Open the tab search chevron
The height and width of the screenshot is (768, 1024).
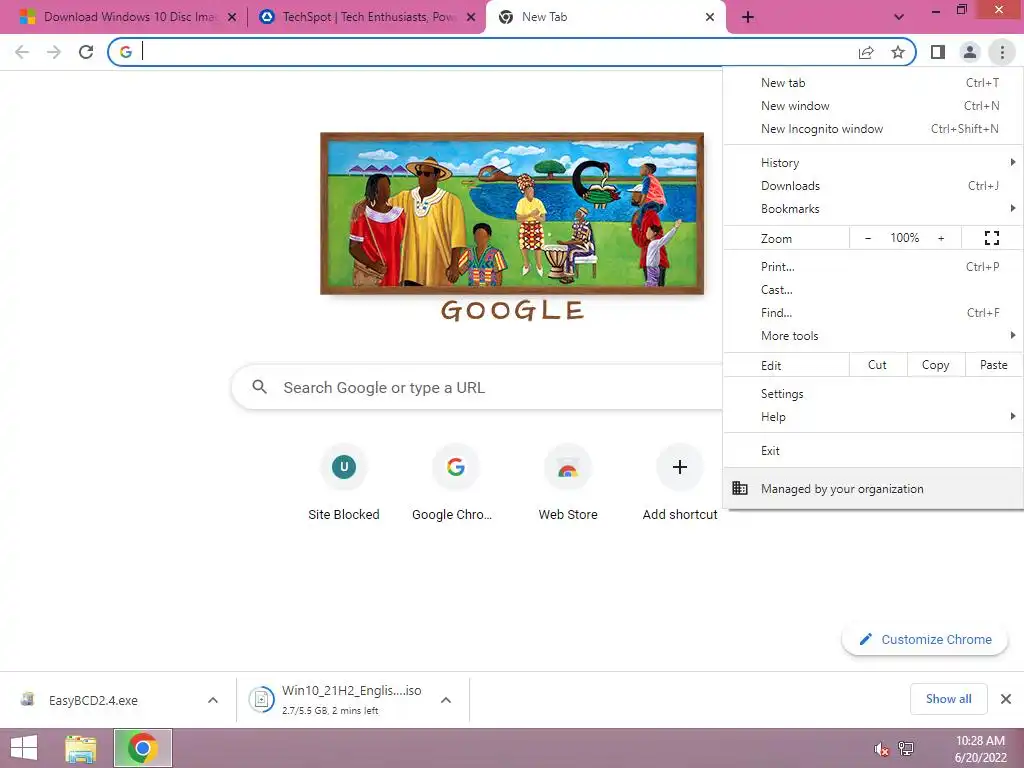click(x=899, y=17)
